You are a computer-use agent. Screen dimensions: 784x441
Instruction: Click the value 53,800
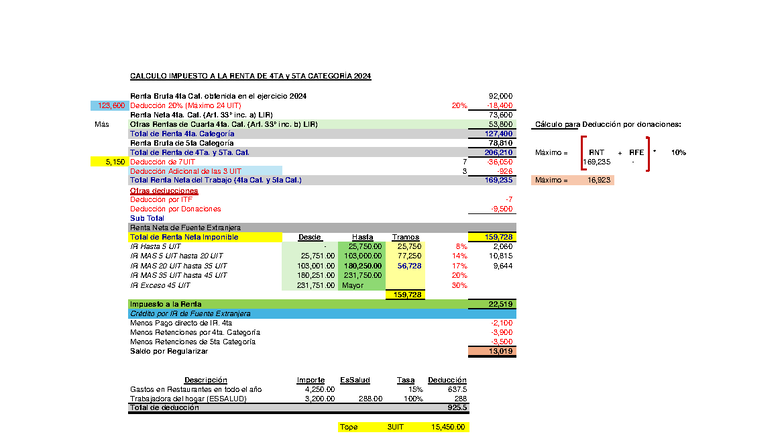pyautogui.click(x=500, y=124)
